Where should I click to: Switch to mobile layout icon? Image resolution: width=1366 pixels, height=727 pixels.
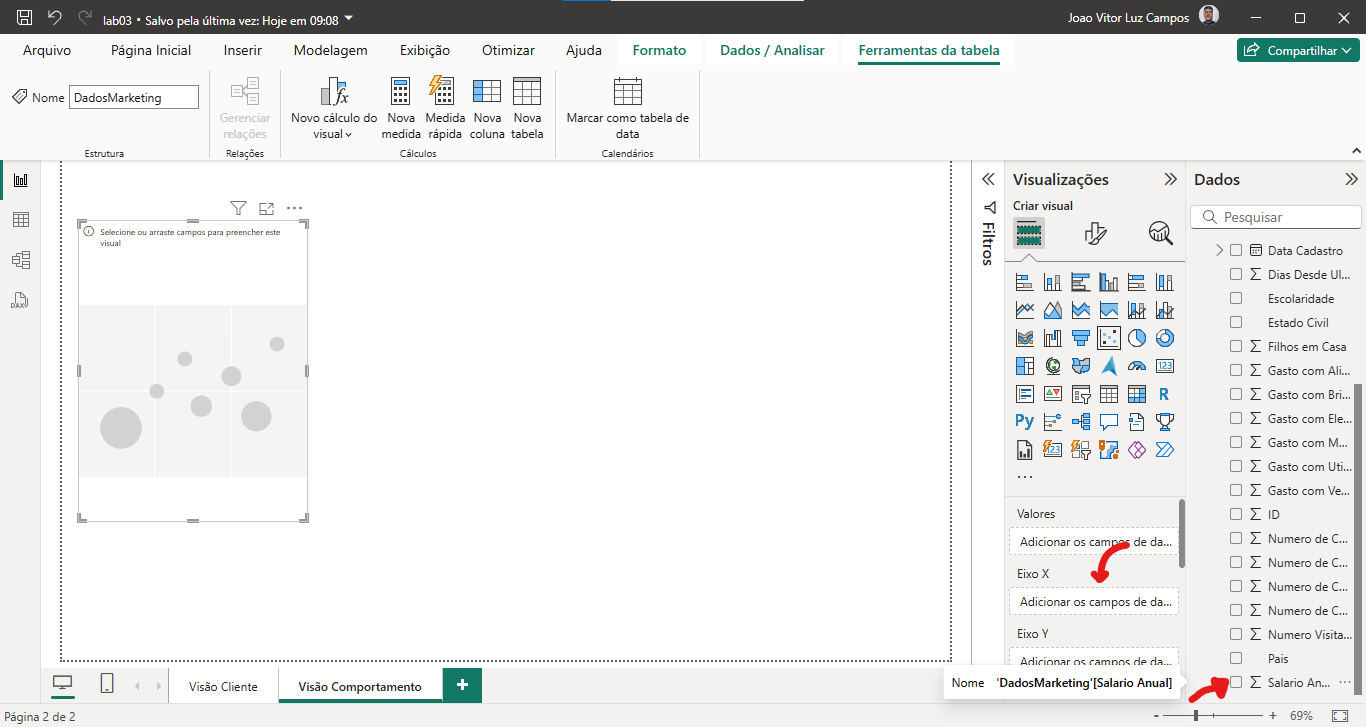pyautogui.click(x=107, y=684)
